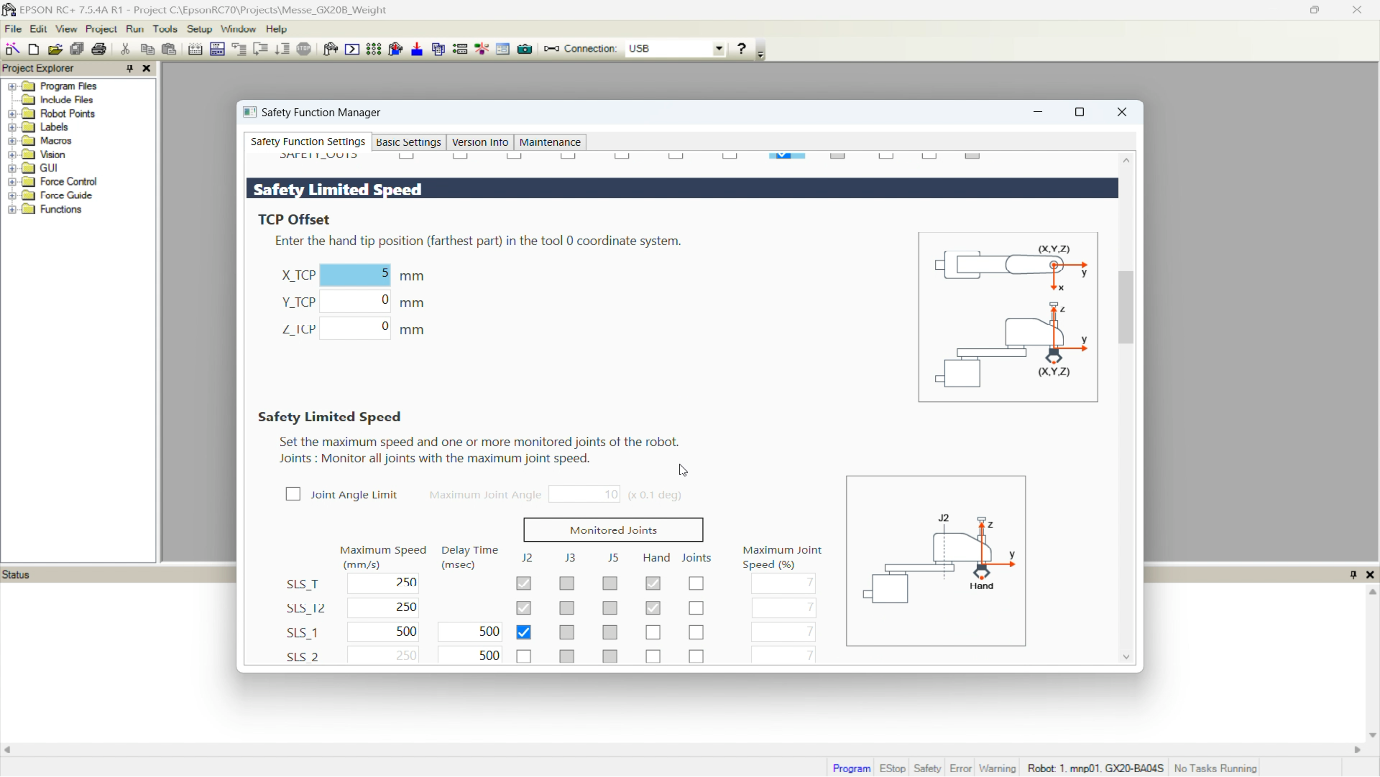1380x777 pixels.
Task: Check the Joints checkbox for SLS_T
Action: pos(696,583)
